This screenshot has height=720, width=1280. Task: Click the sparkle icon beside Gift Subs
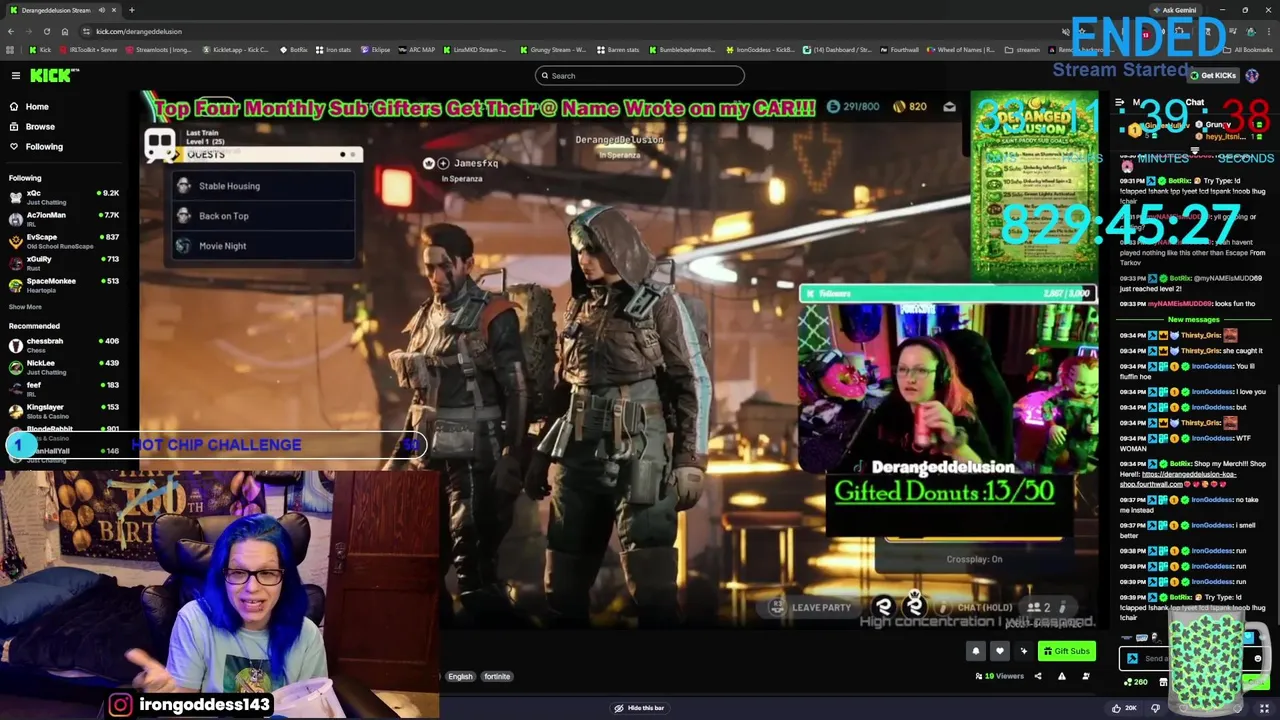1023,651
